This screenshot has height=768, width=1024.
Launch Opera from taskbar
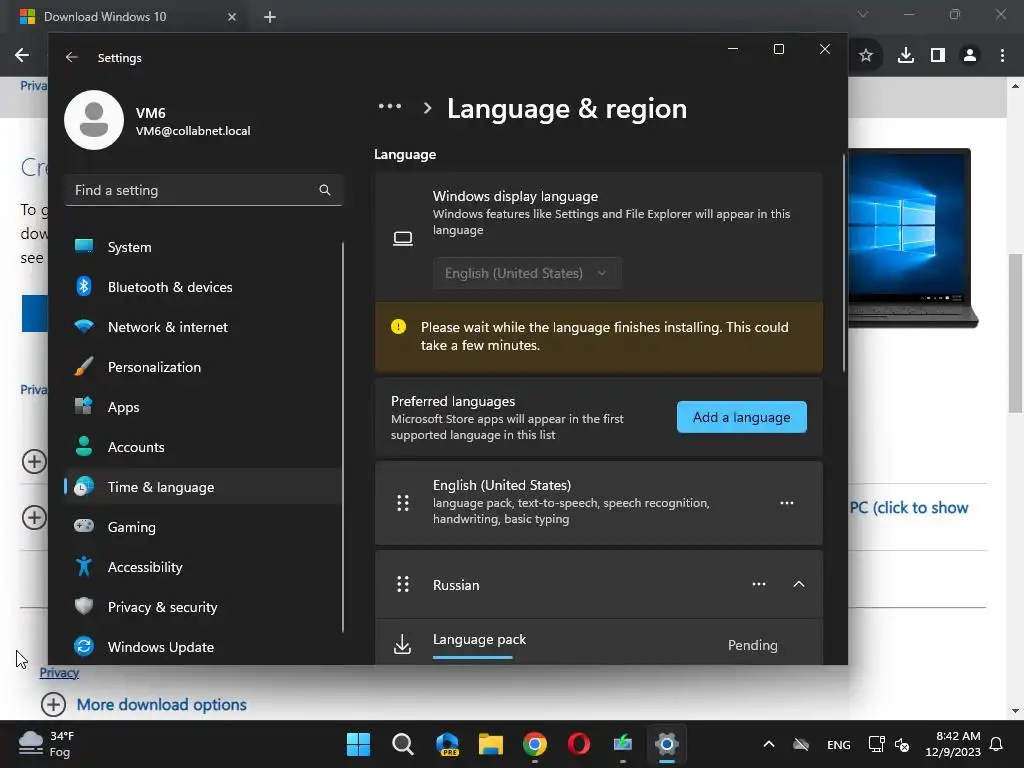[579, 744]
